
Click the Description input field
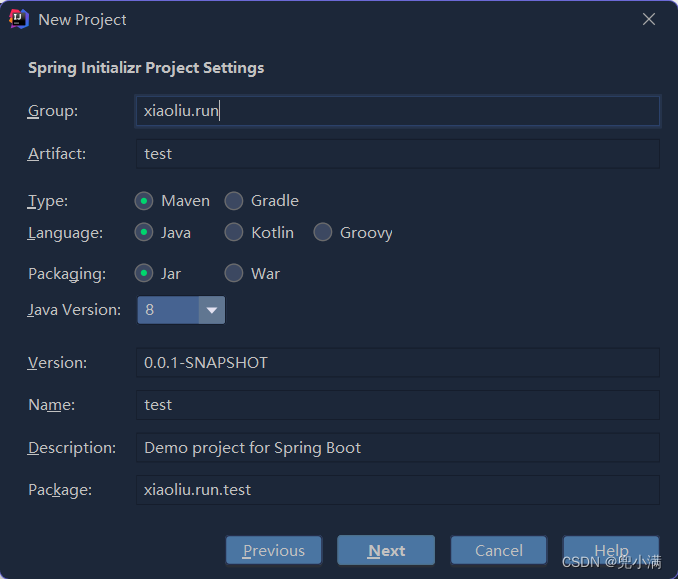398,448
